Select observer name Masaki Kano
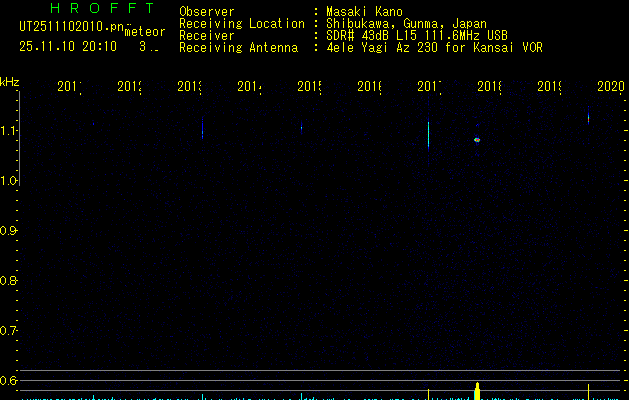Image resolution: width=629 pixels, height=400 pixels. pyautogui.click(x=364, y=11)
